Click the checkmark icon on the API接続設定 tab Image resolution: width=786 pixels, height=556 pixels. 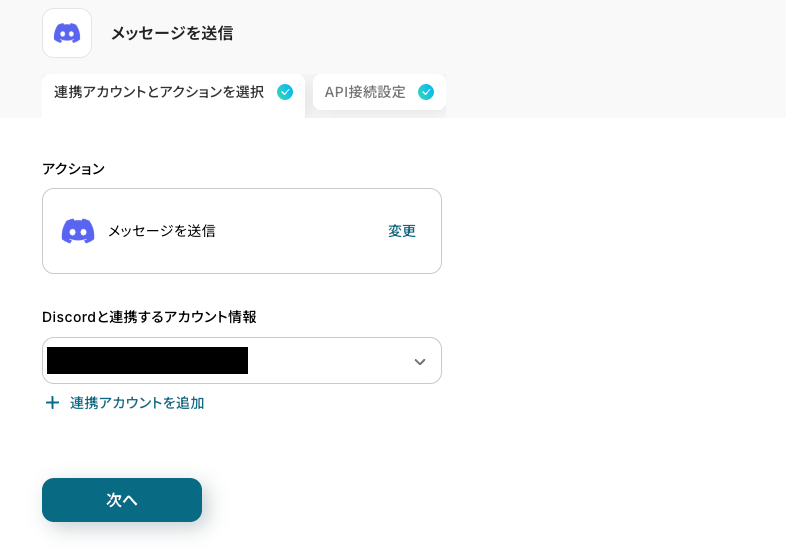(x=426, y=92)
